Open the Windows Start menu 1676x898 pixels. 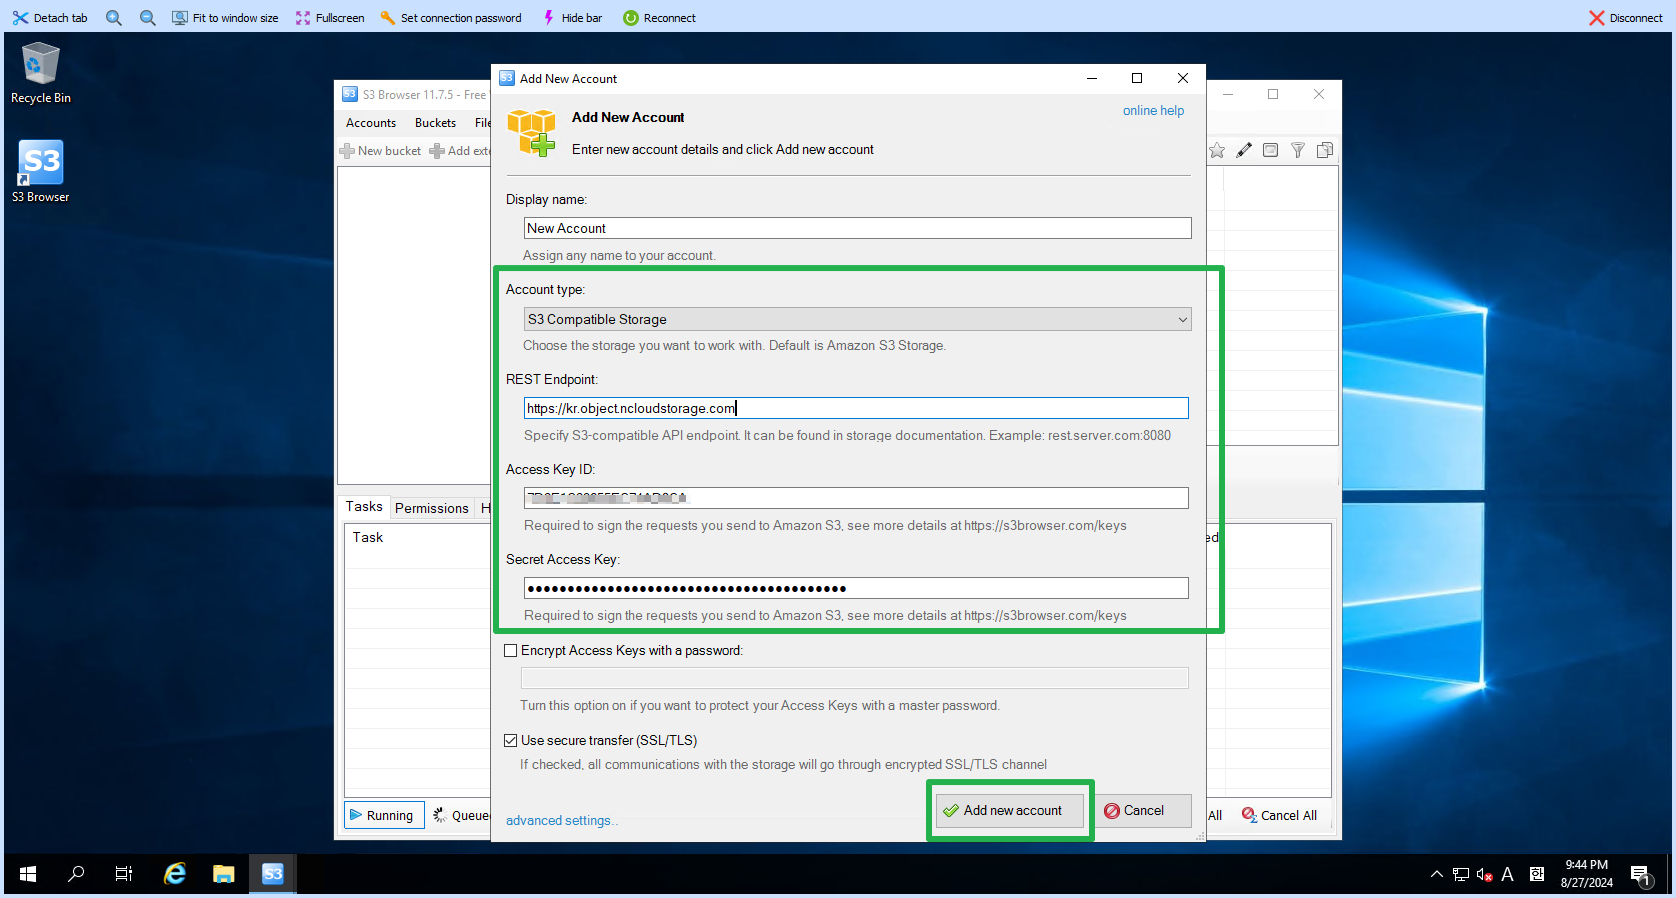(x=28, y=874)
